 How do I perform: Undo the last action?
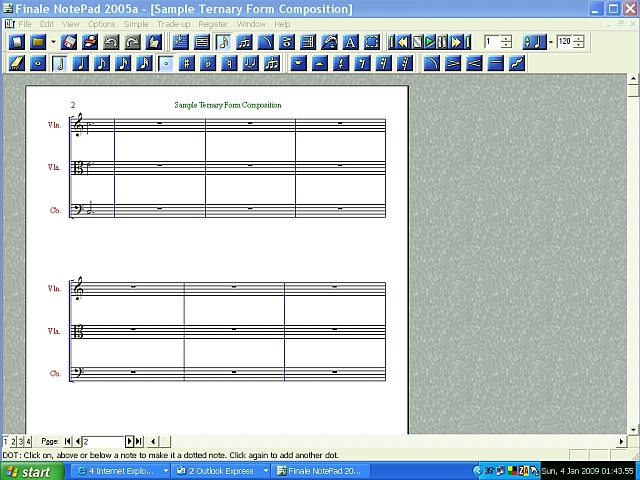point(111,42)
